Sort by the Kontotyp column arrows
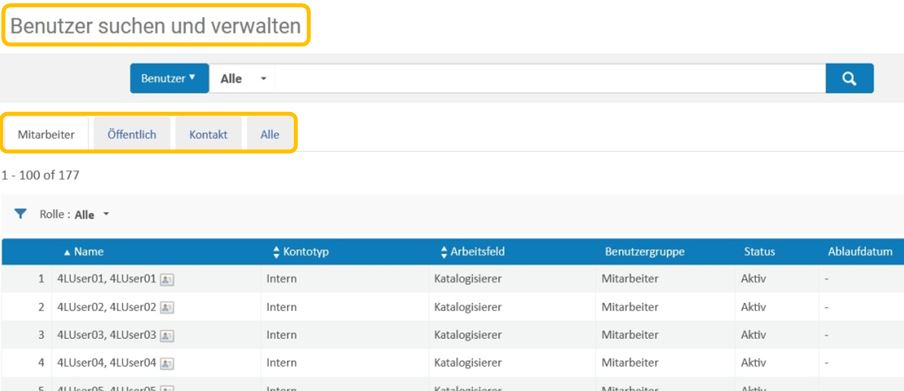 click(x=276, y=252)
